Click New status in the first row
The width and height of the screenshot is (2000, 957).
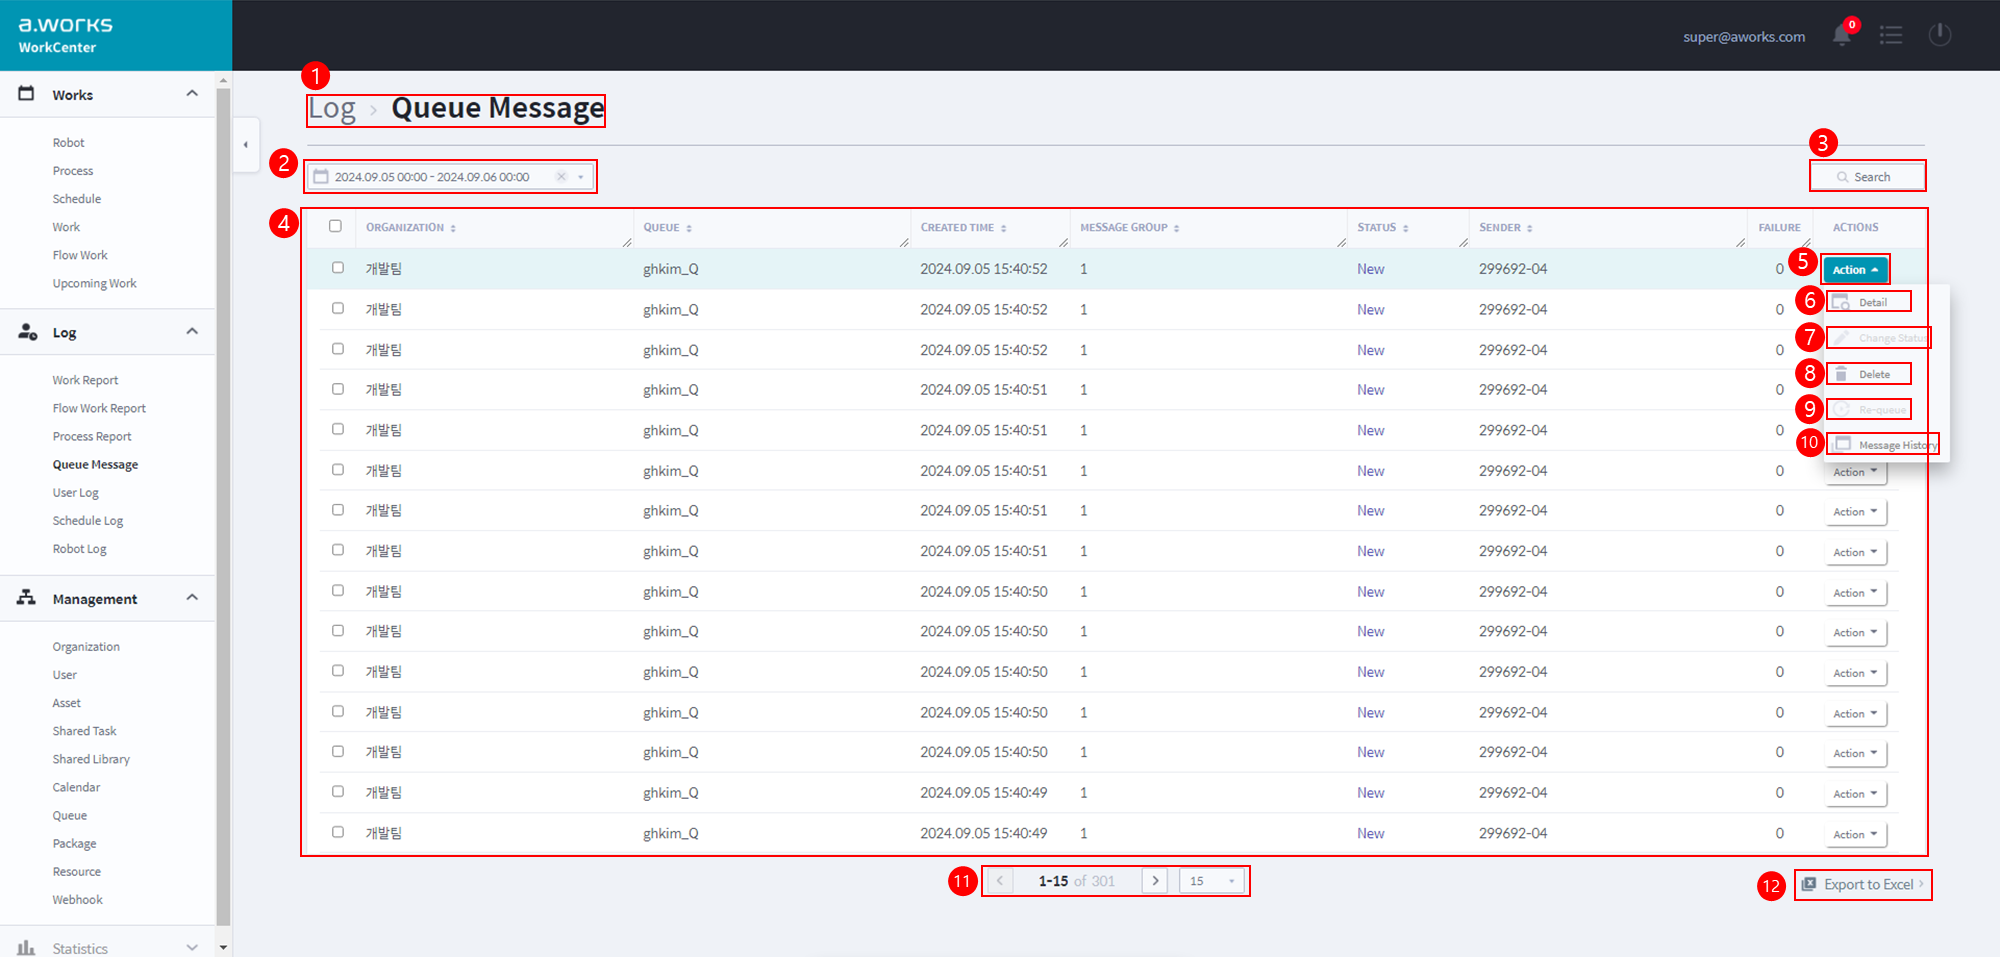pyautogui.click(x=1370, y=269)
